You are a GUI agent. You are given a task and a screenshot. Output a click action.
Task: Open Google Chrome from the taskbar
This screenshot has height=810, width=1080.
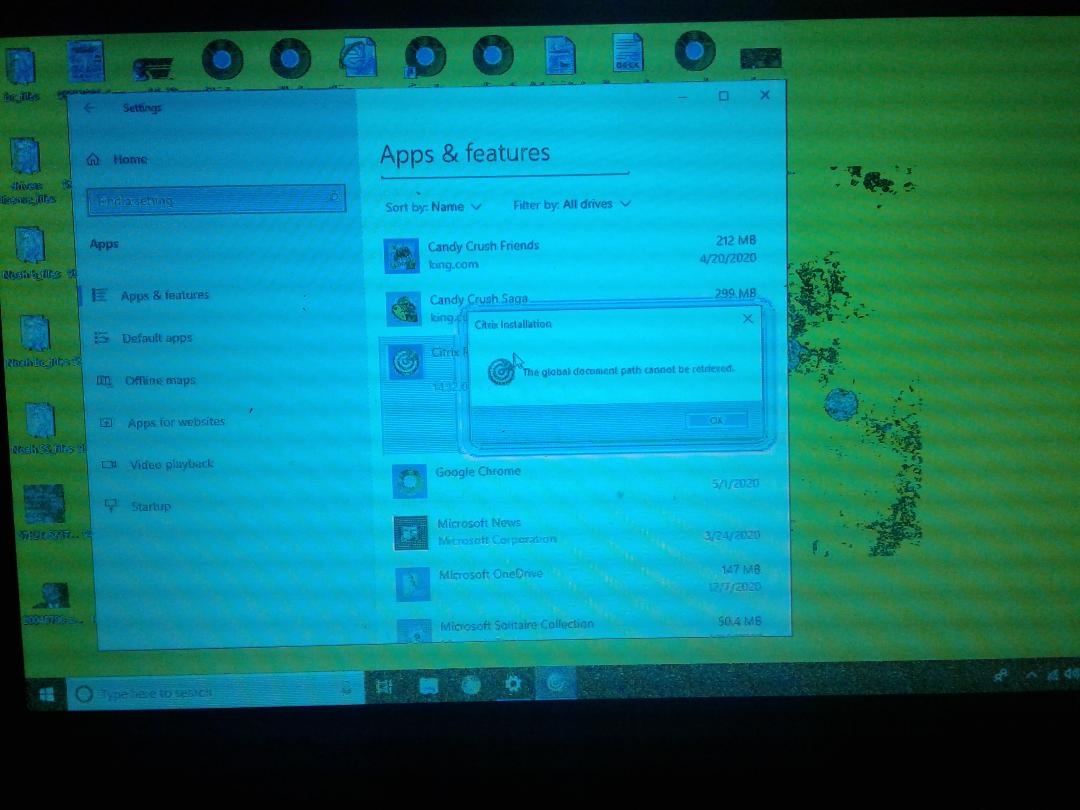471,685
